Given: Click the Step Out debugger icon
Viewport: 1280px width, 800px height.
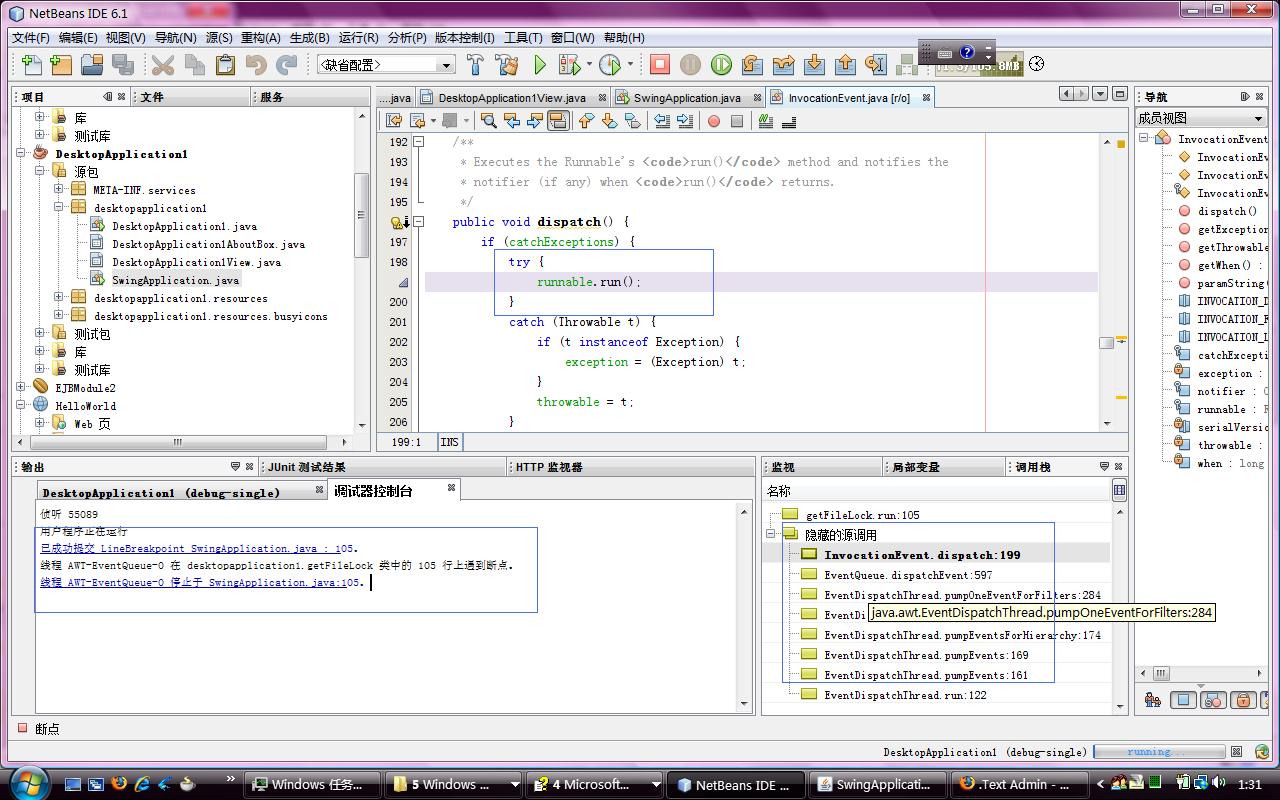Looking at the screenshot, I should pyautogui.click(x=845, y=65).
